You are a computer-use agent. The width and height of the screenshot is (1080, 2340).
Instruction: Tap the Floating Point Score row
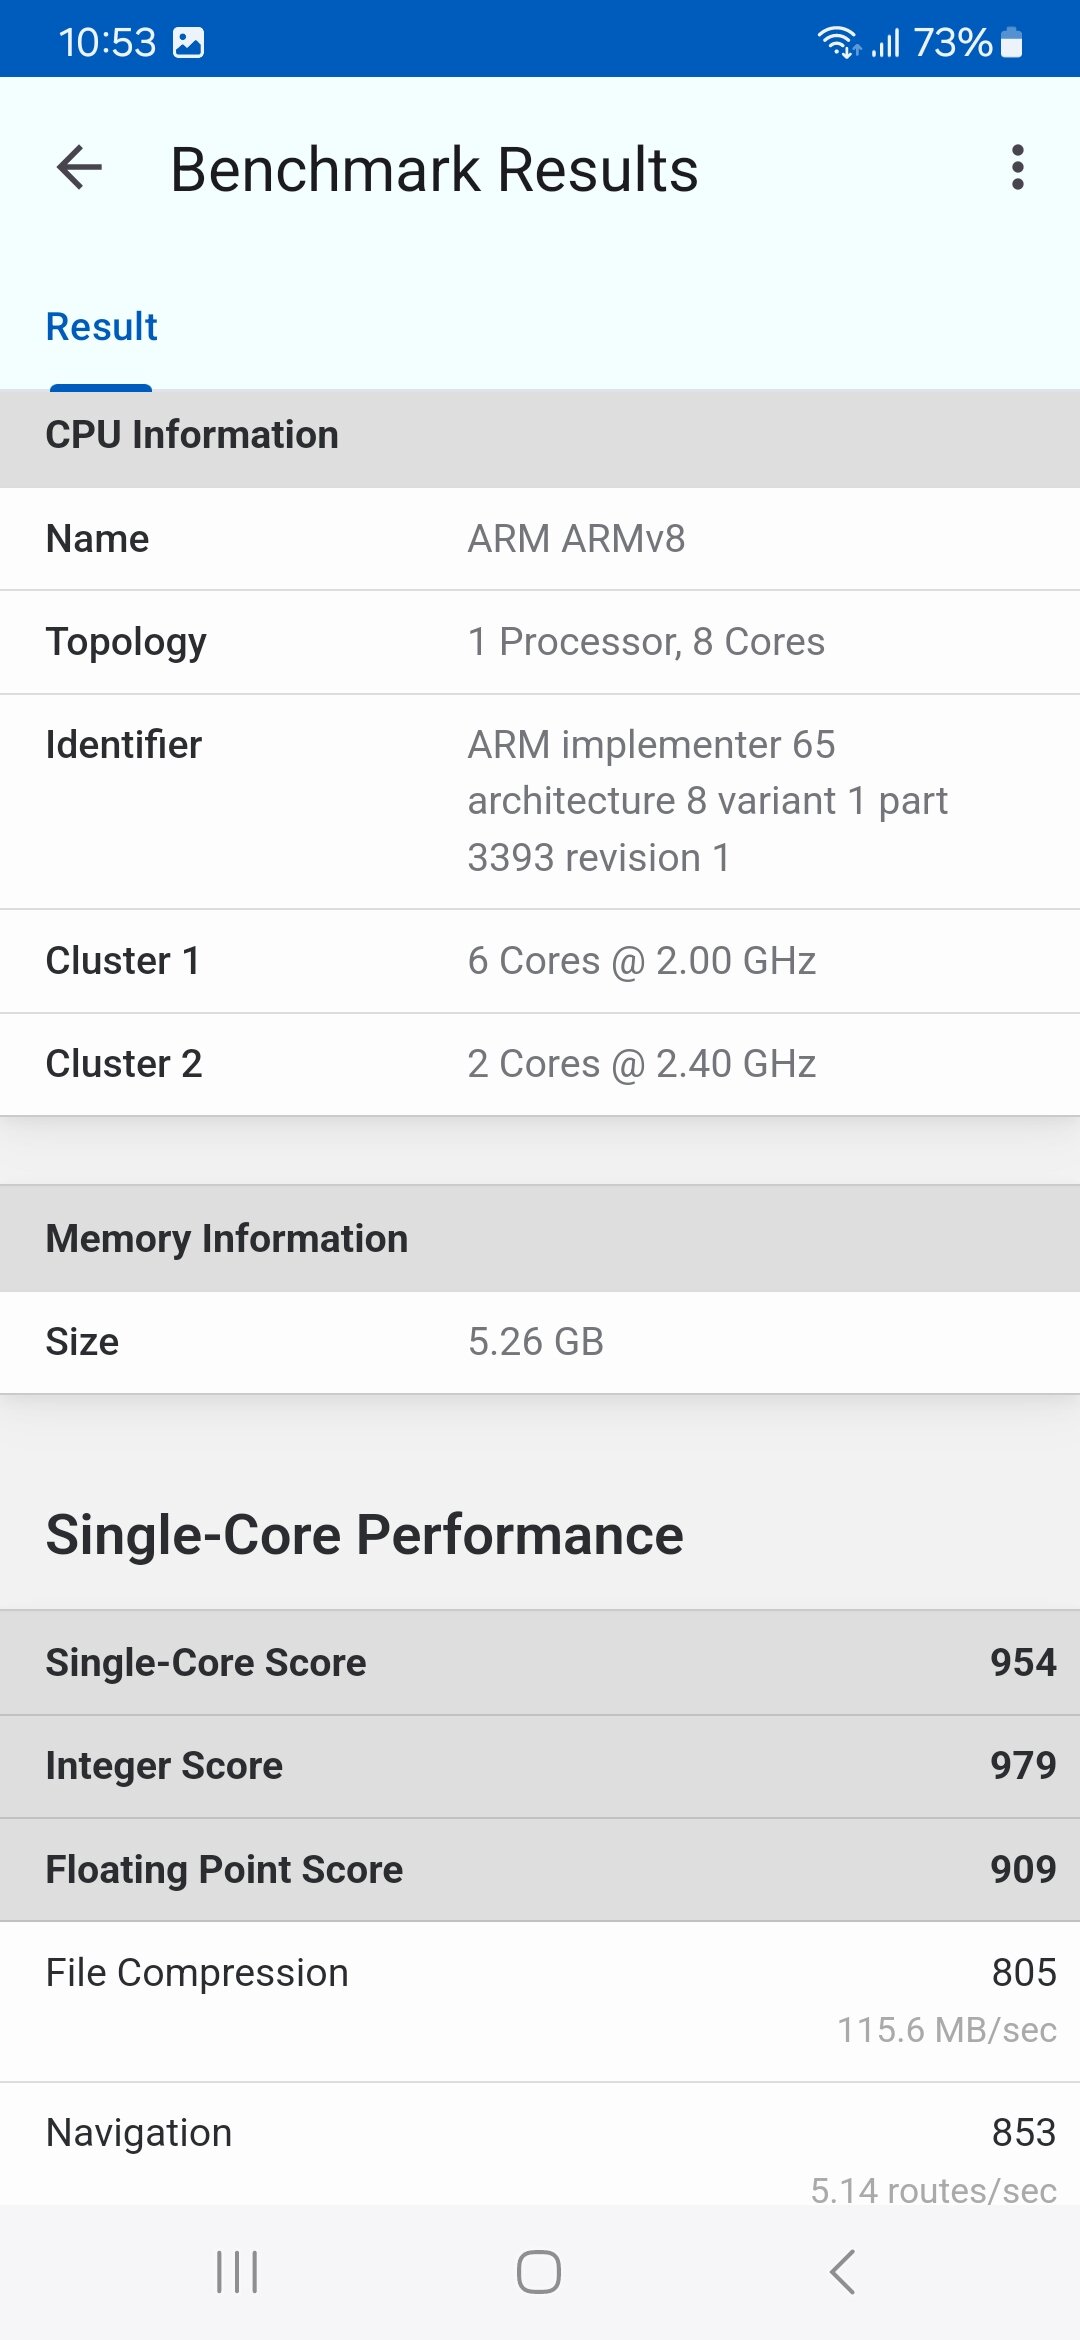point(540,1869)
